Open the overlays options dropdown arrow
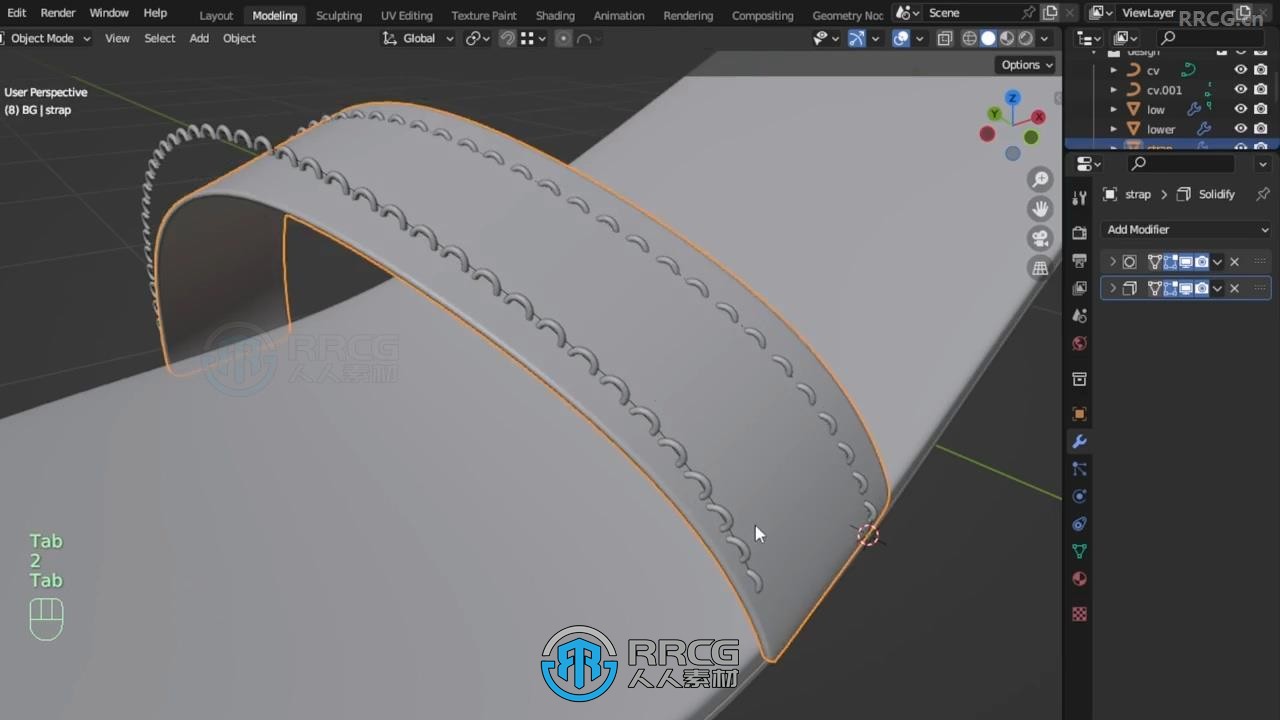The height and width of the screenshot is (720, 1280). 920,38
